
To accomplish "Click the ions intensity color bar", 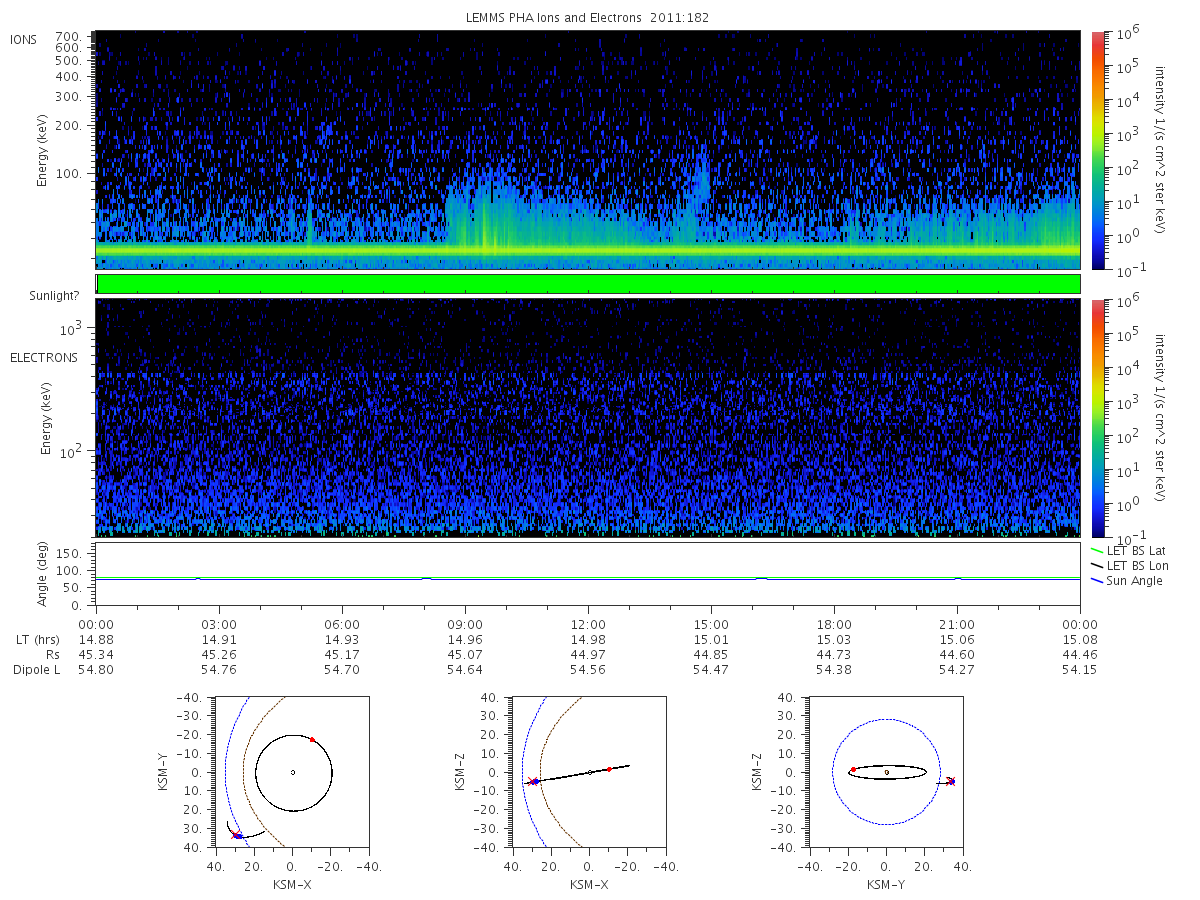I will coord(1097,150).
